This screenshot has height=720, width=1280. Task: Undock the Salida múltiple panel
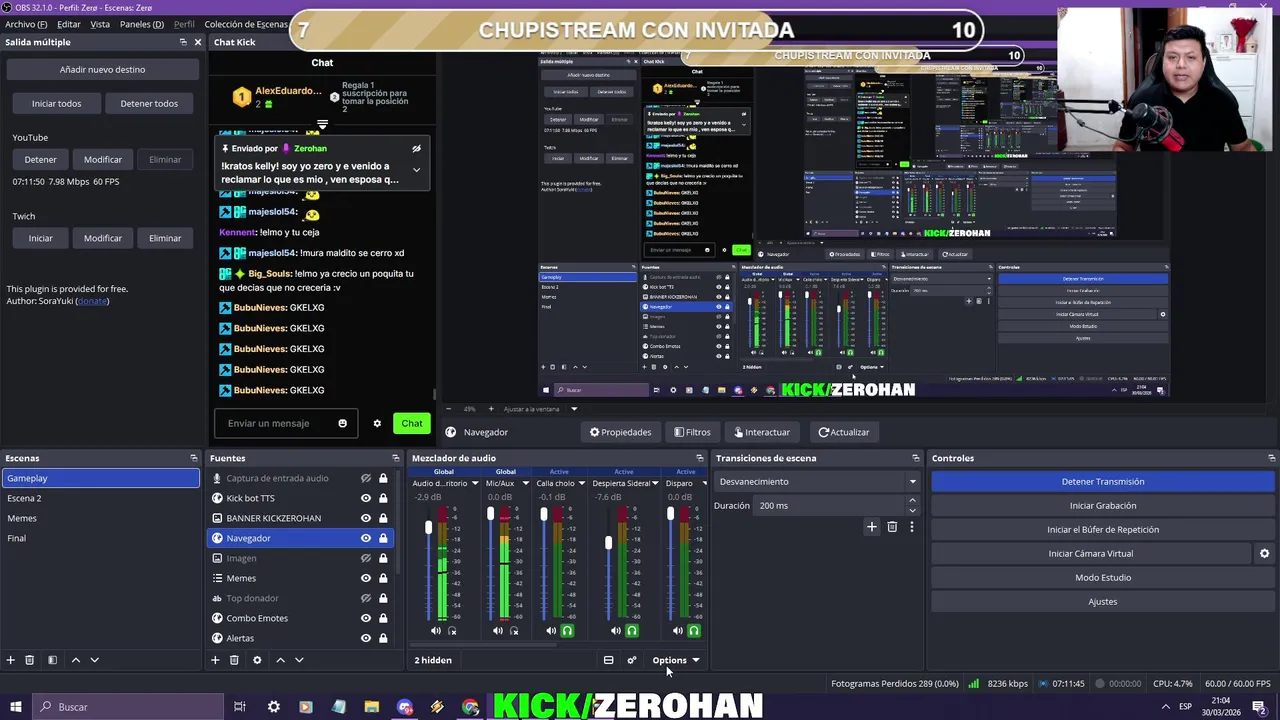183,42
